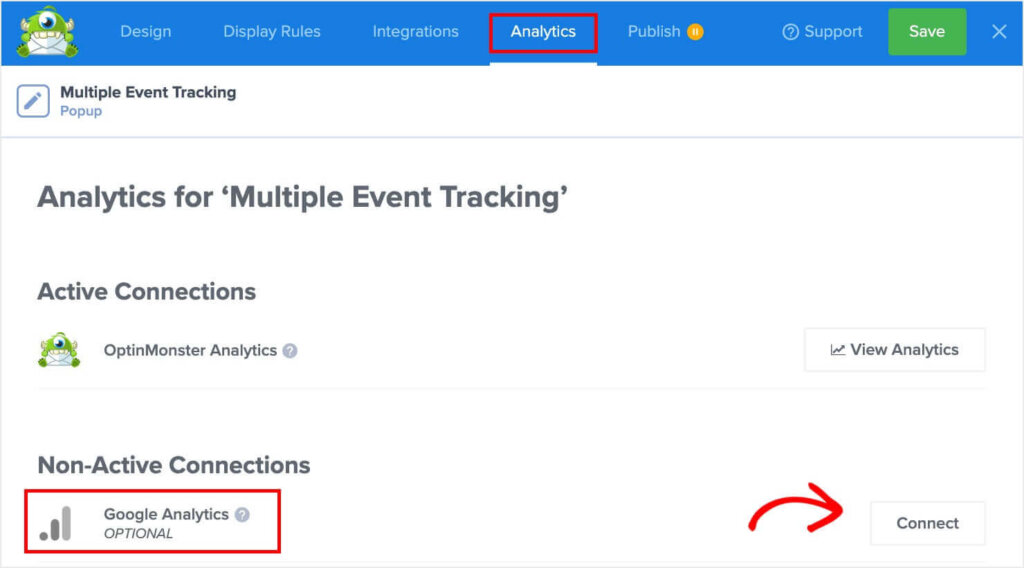Show help tooltip for Google Analytics
The width and height of the screenshot is (1024, 568).
coord(242,515)
